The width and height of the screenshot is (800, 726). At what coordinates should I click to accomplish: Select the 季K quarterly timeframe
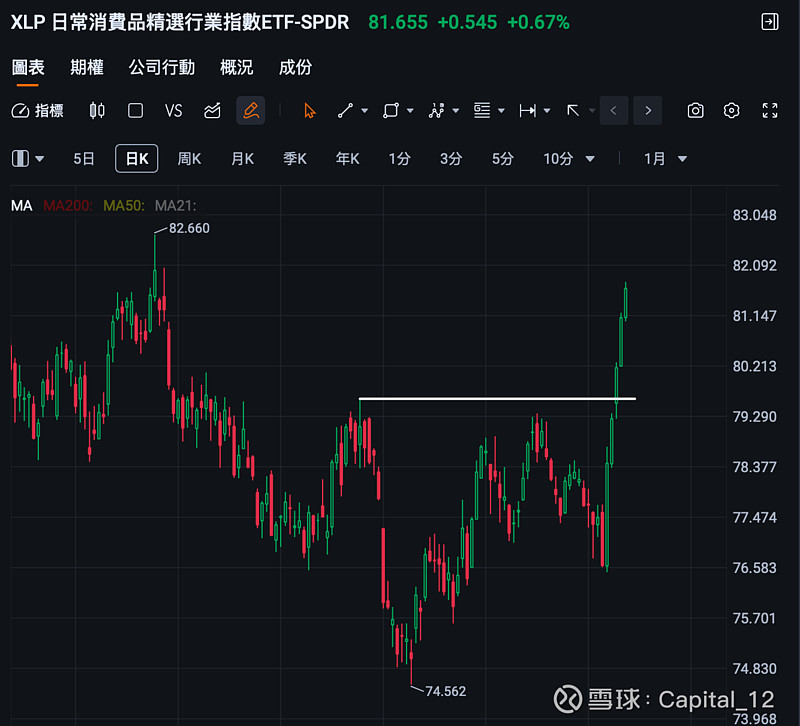(295, 159)
